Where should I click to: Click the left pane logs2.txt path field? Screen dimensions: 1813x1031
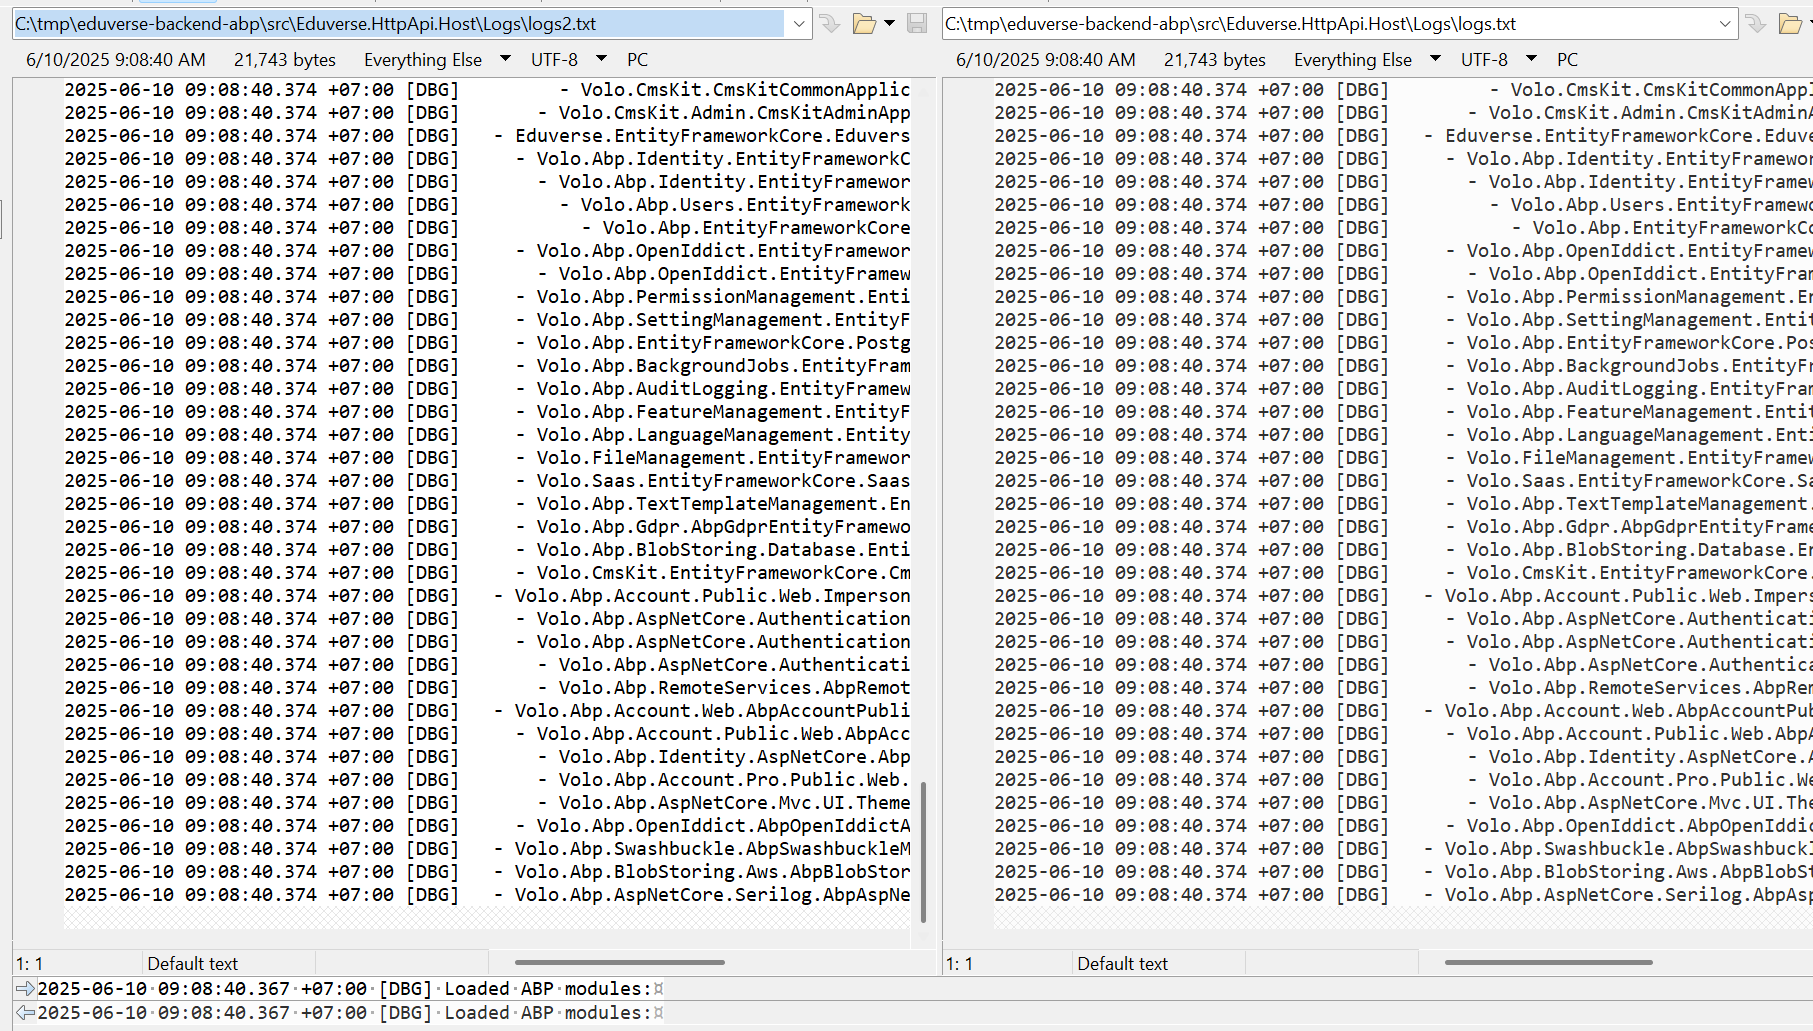pos(400,24)
